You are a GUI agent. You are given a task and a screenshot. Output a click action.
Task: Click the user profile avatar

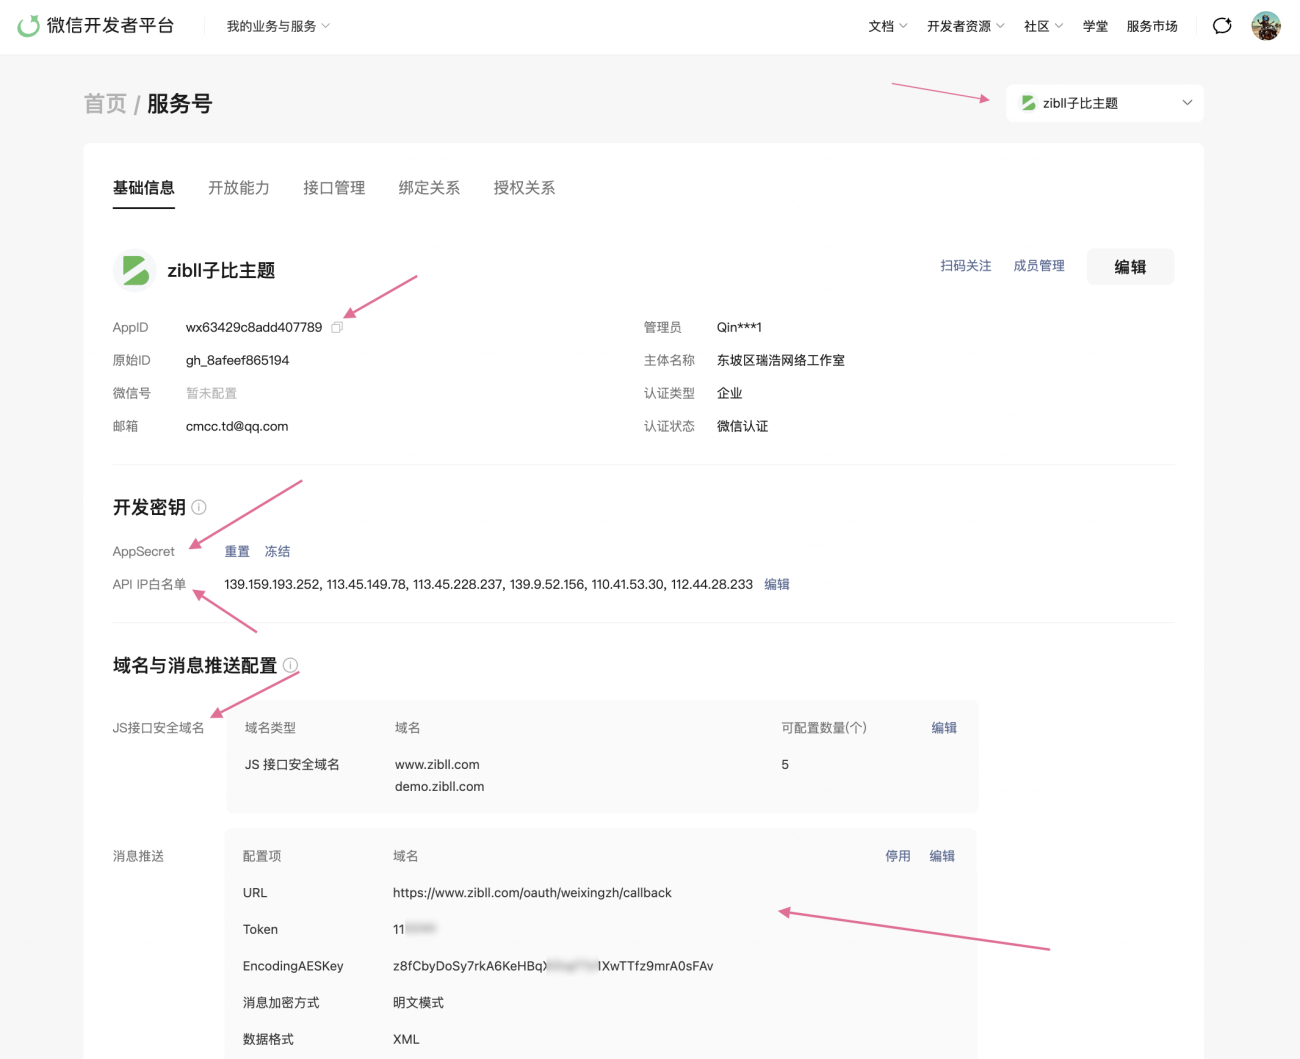1266,25
